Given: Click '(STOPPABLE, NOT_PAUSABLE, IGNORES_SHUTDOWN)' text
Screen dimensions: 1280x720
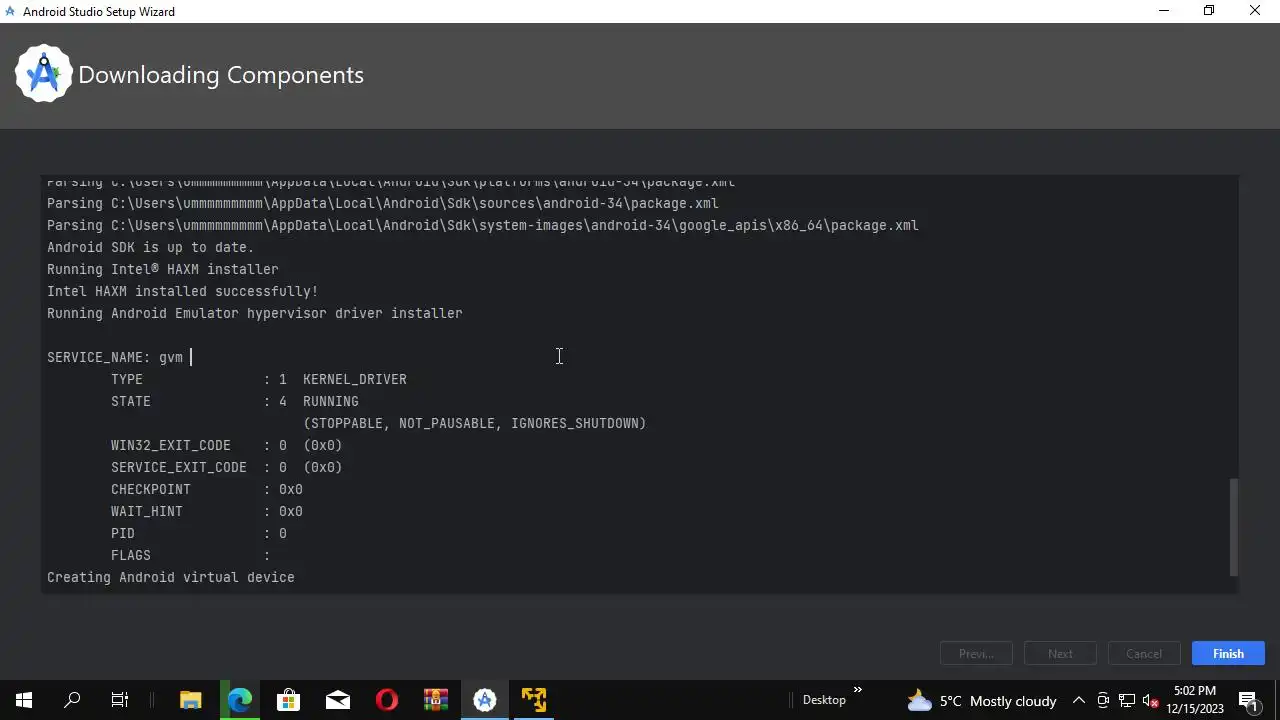Looking at the screenshot, I should click(x=475, y=423).
